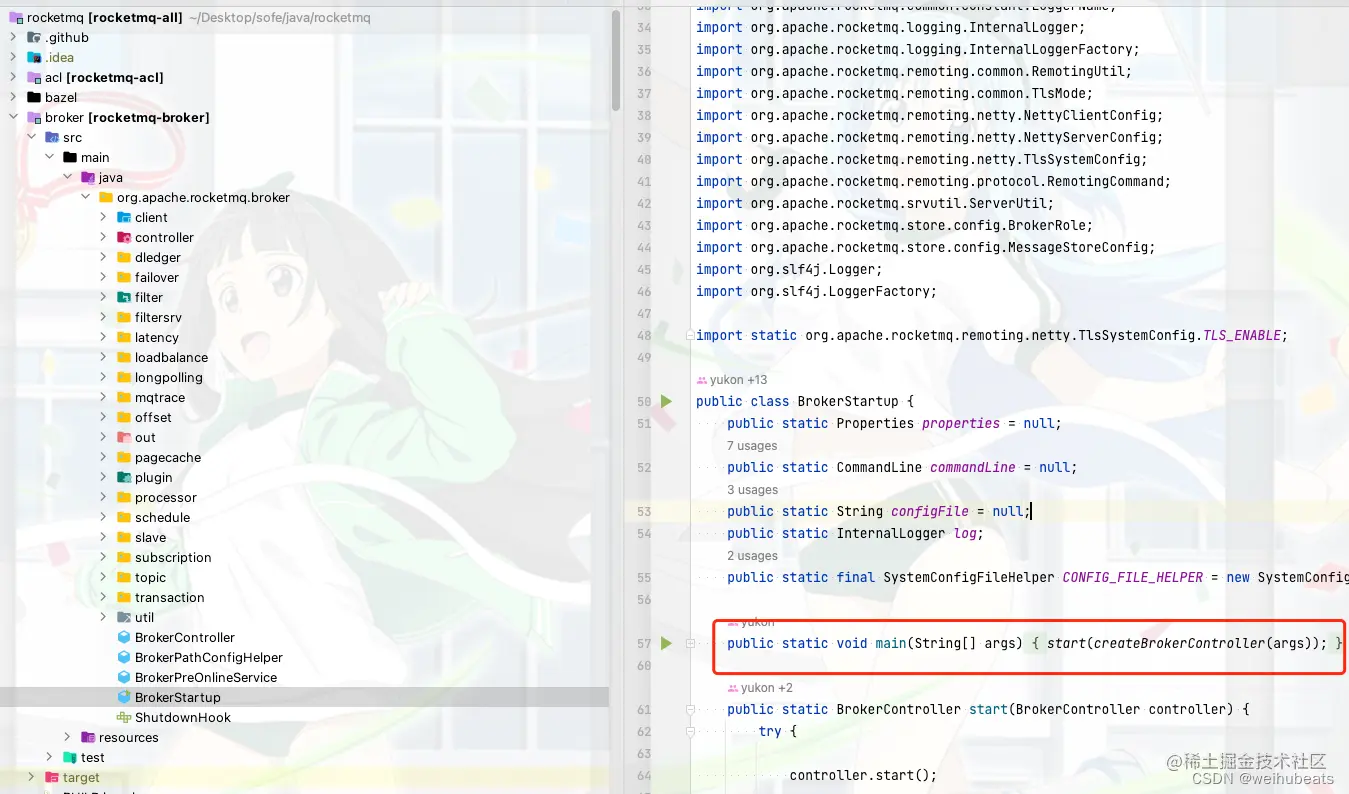Viewport: 1349px width, 794px height.
Task: Click the test folder icon
Action: click(x=70, y=757)
